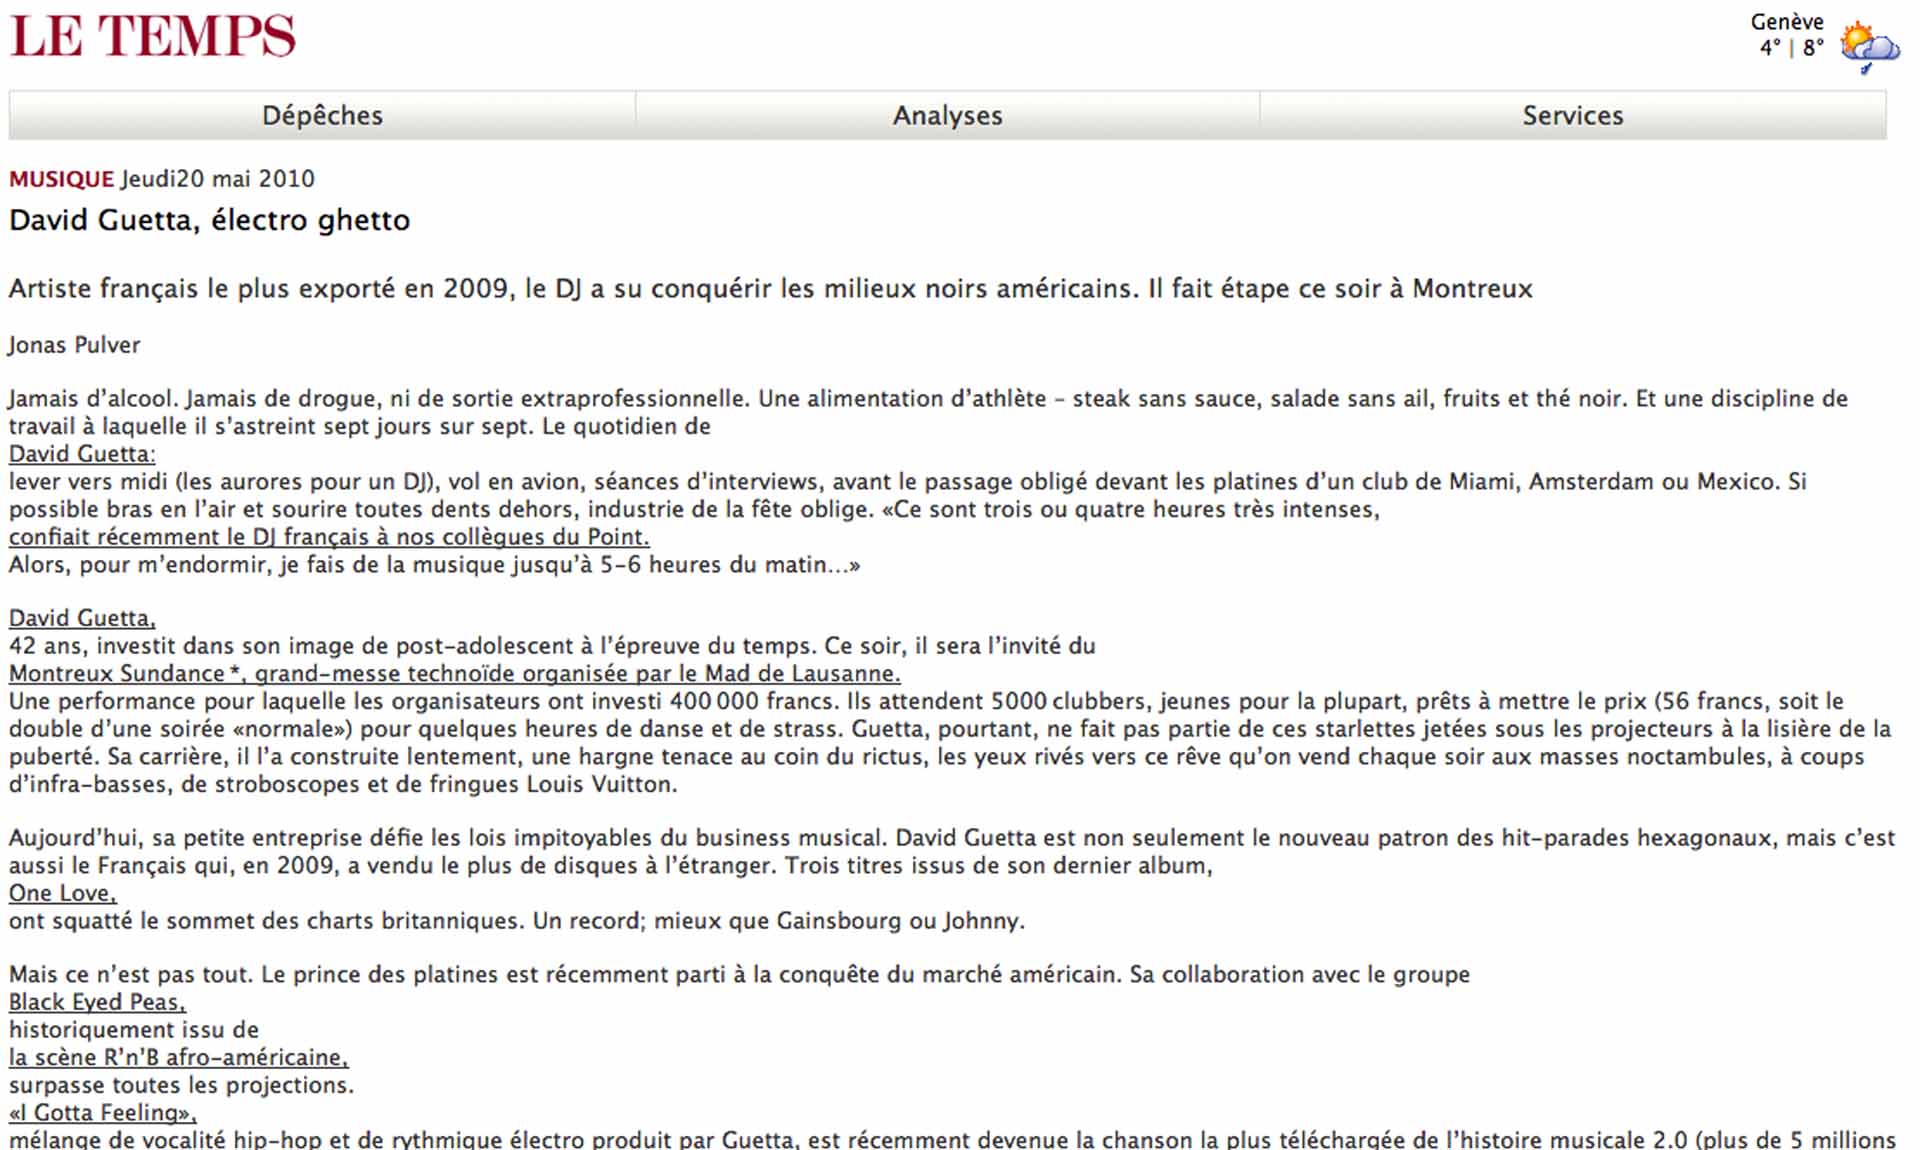Open the MUSIQUE section label

(62, 179)
